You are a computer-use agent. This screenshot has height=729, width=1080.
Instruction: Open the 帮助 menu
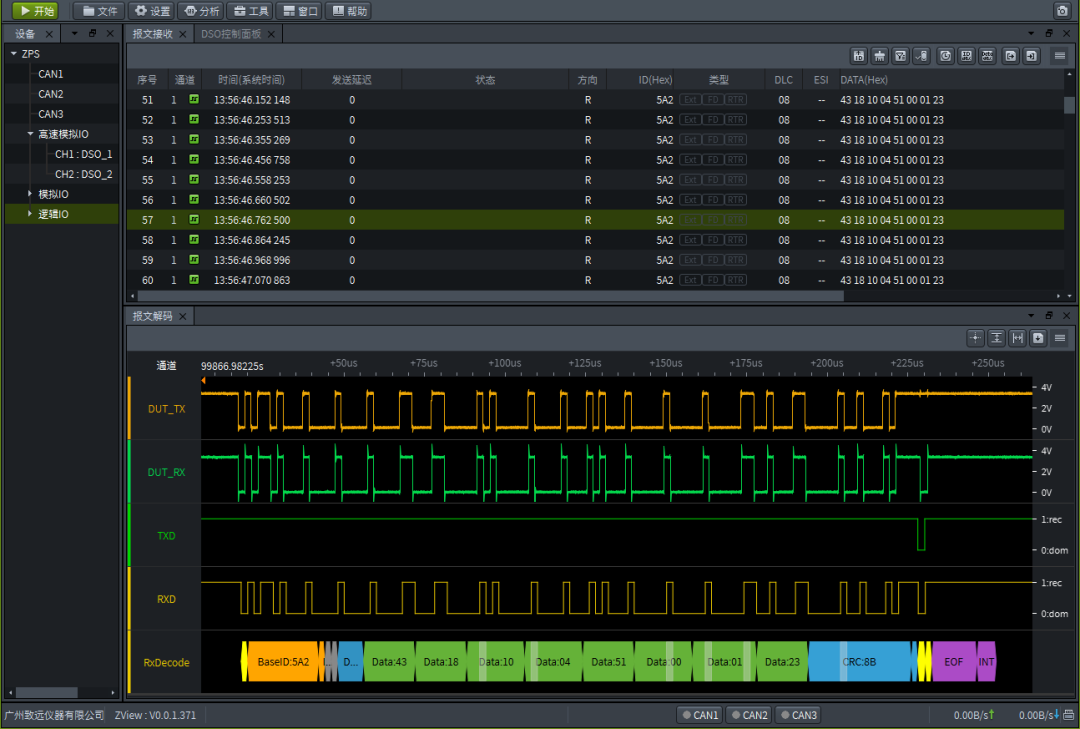(350, 11)
